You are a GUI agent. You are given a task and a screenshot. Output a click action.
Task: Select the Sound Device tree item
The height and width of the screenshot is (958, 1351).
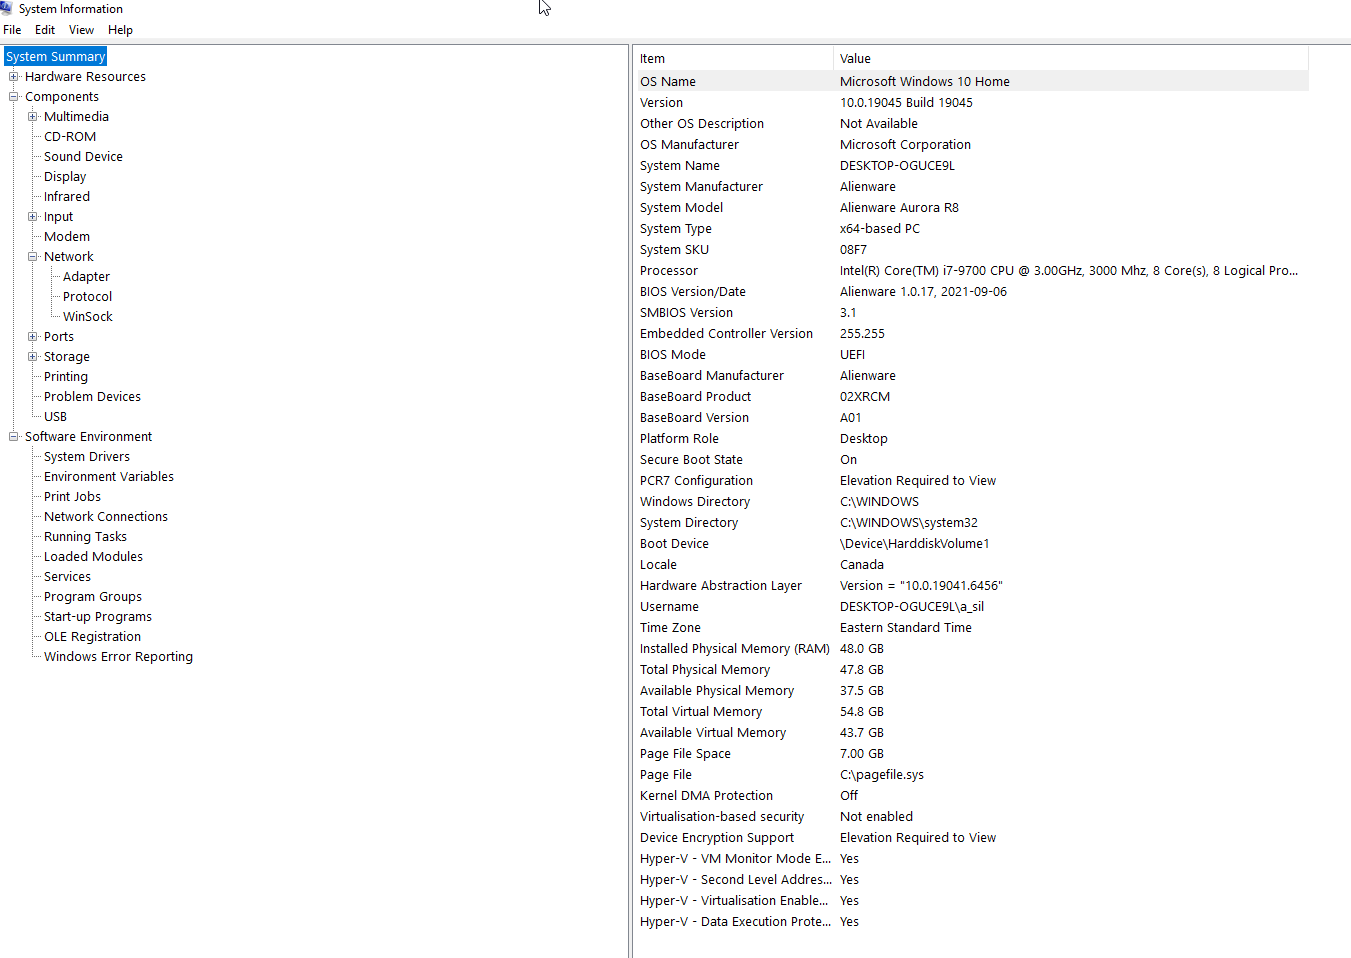tap(83, 157)
